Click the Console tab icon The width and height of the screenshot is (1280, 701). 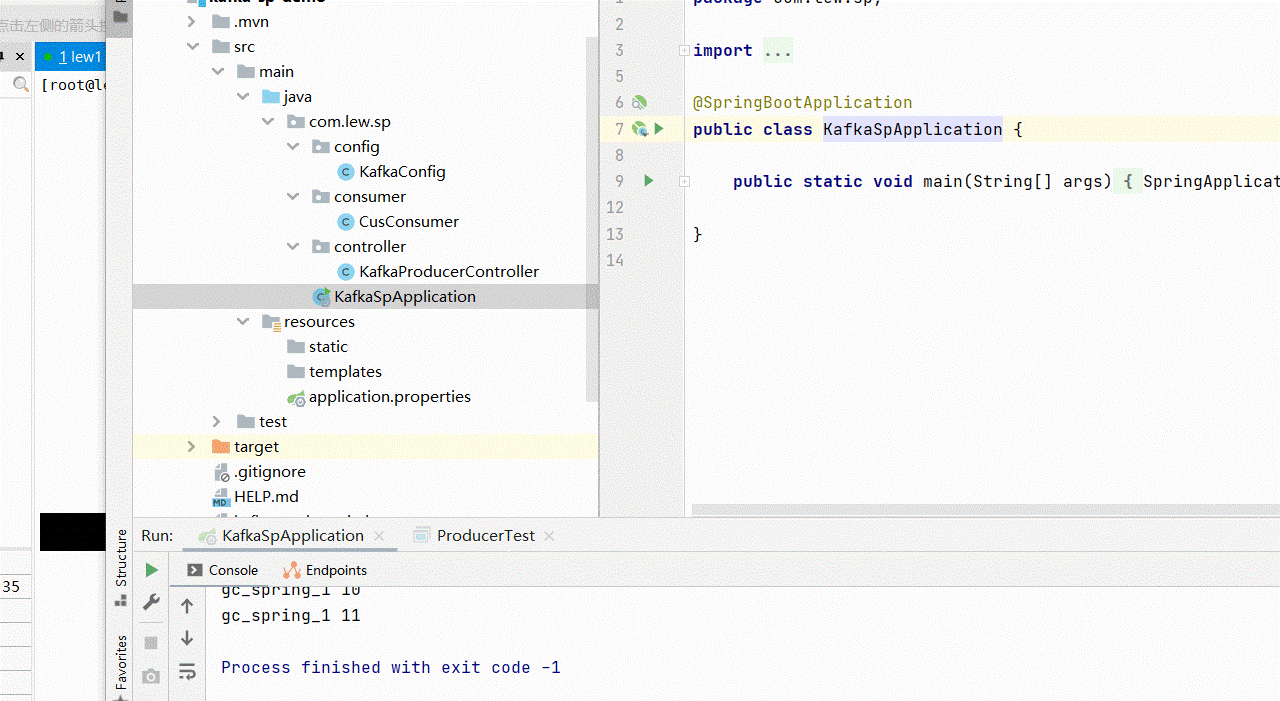[x=195, y=570]
